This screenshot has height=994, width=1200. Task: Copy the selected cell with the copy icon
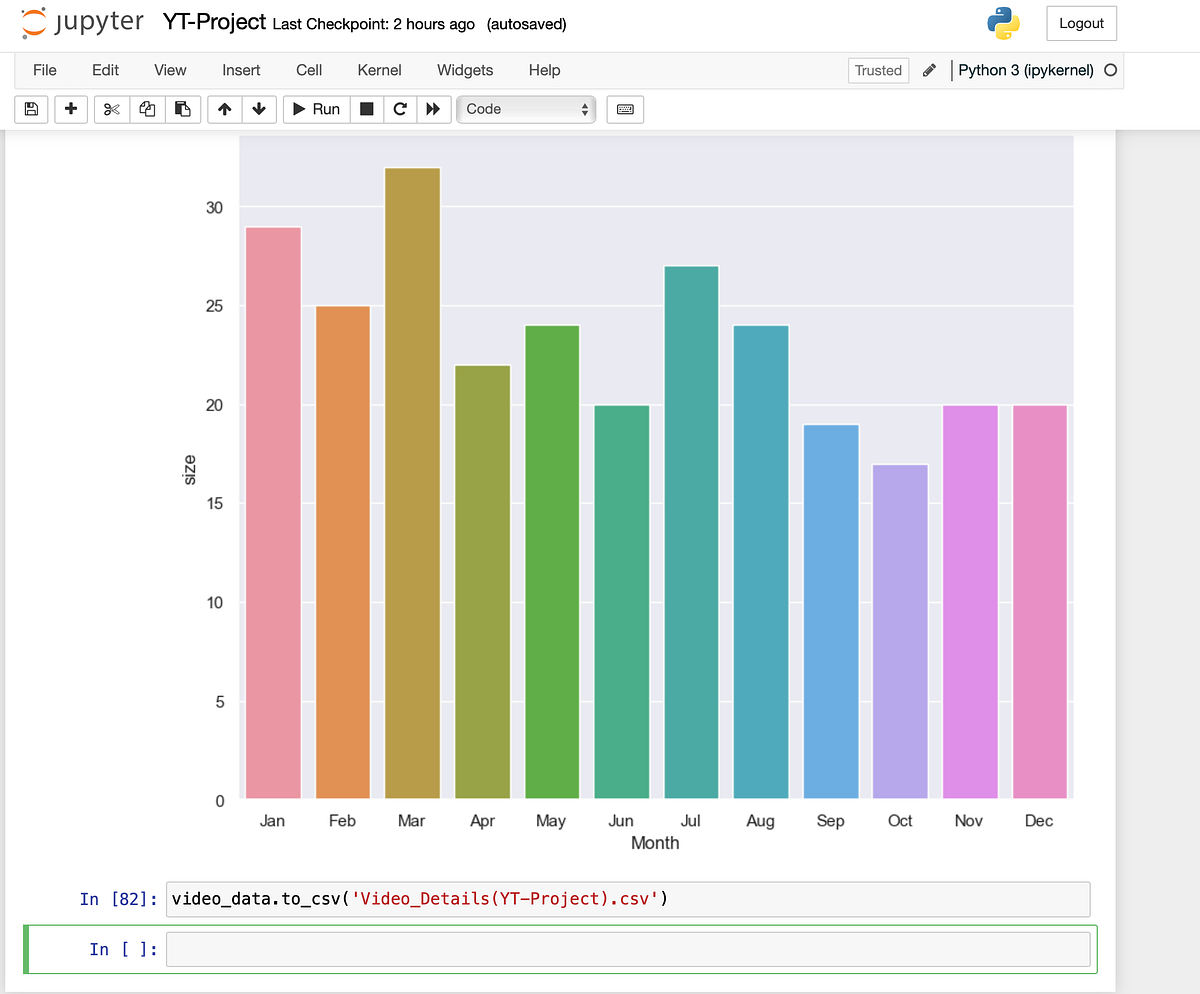(x=147, y=109)
